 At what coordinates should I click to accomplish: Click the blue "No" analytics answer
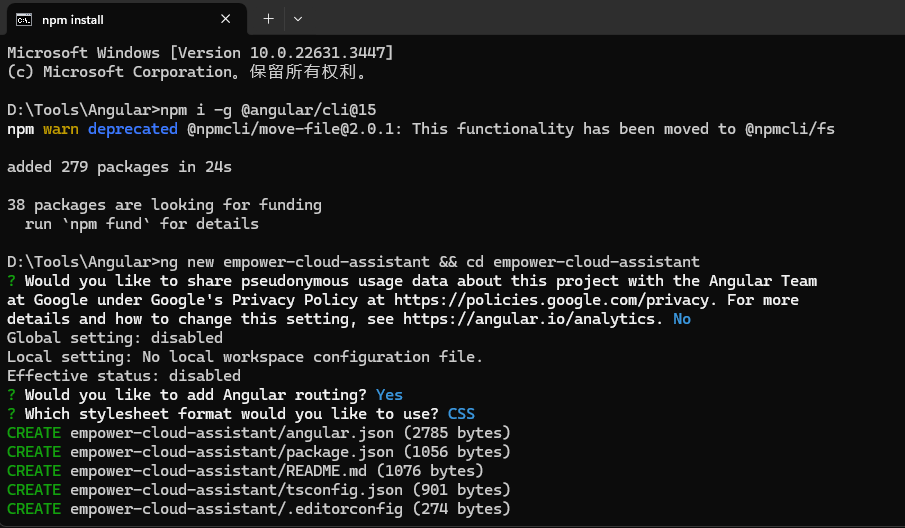click(682, 319)
